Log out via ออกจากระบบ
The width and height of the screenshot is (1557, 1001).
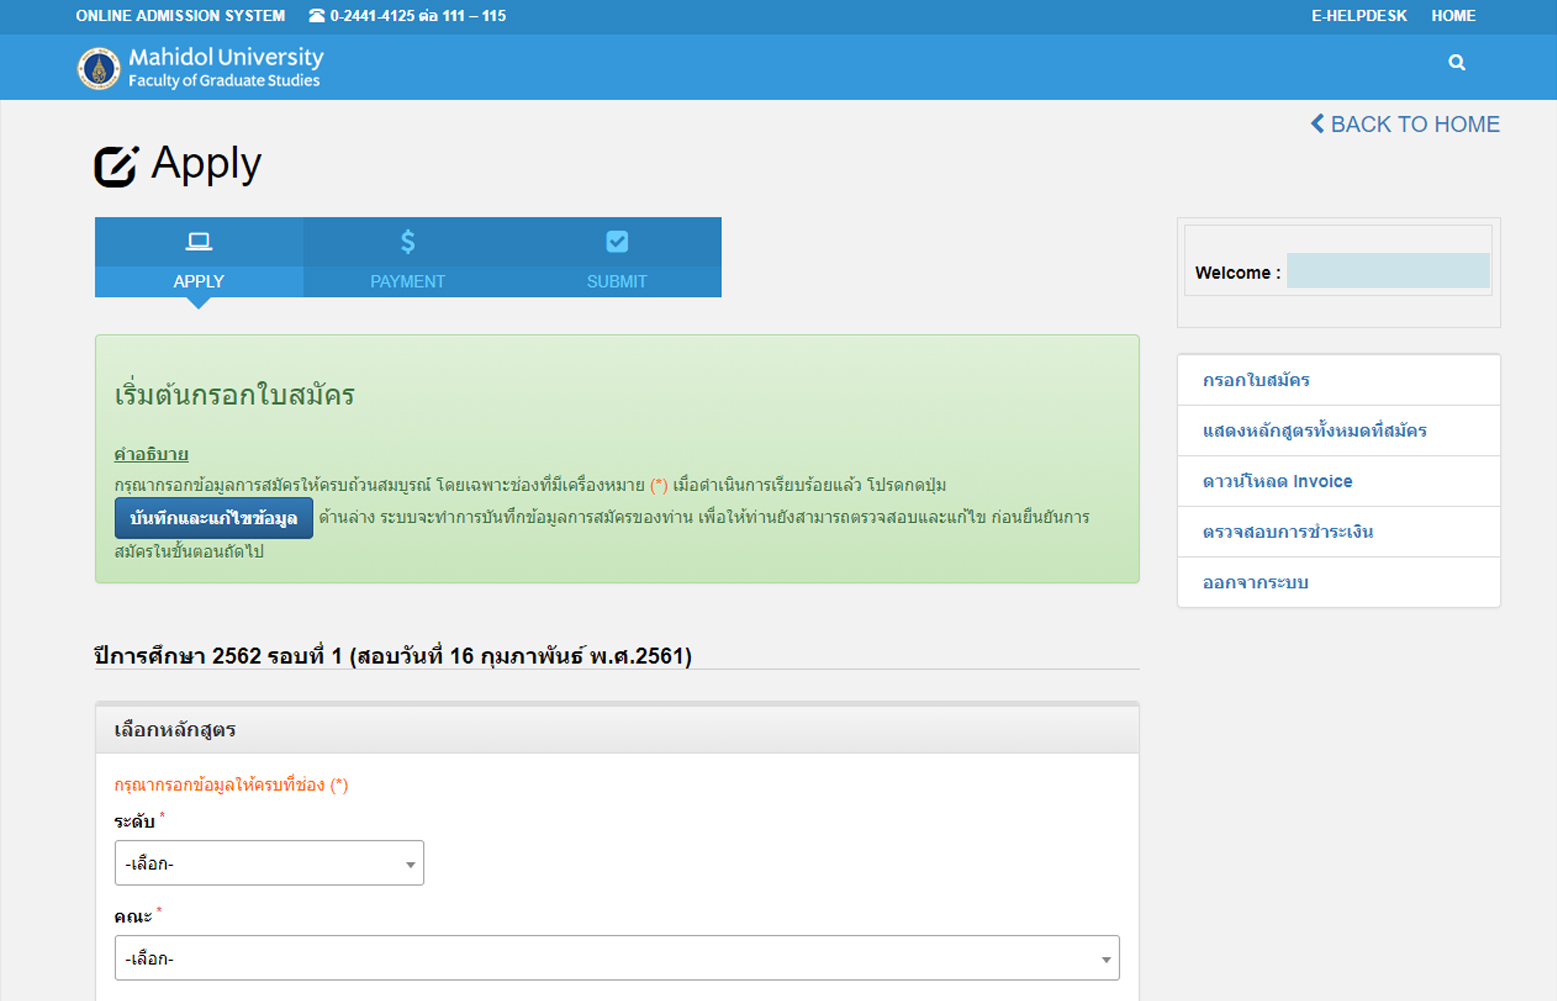click(1255, 583)
